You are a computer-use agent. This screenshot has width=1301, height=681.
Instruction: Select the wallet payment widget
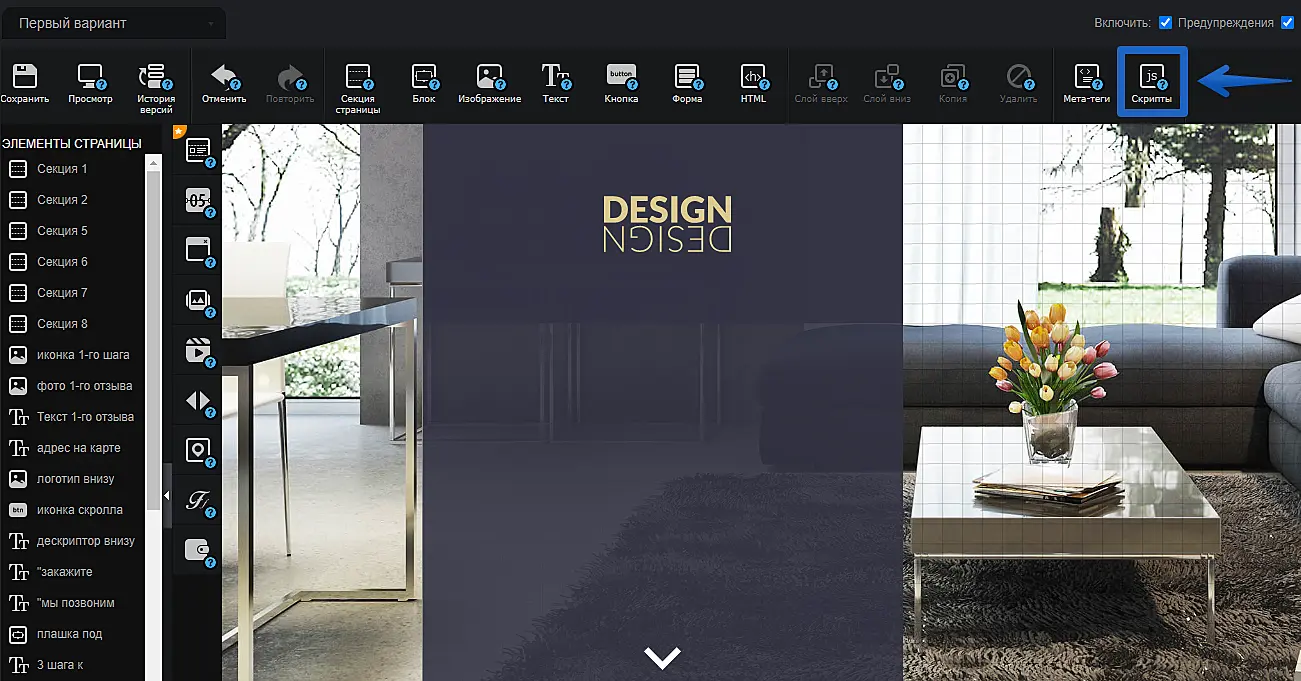pos(198,551)
